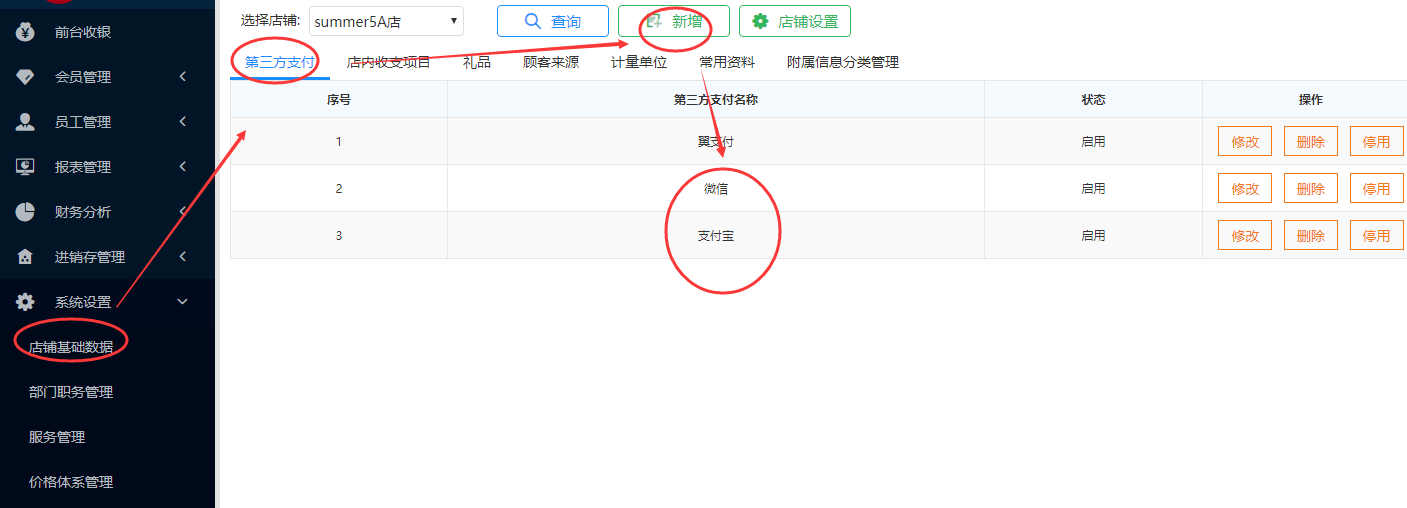
Task: Click the gear icon beside 系统设置
Action: (x=25, y=302)
